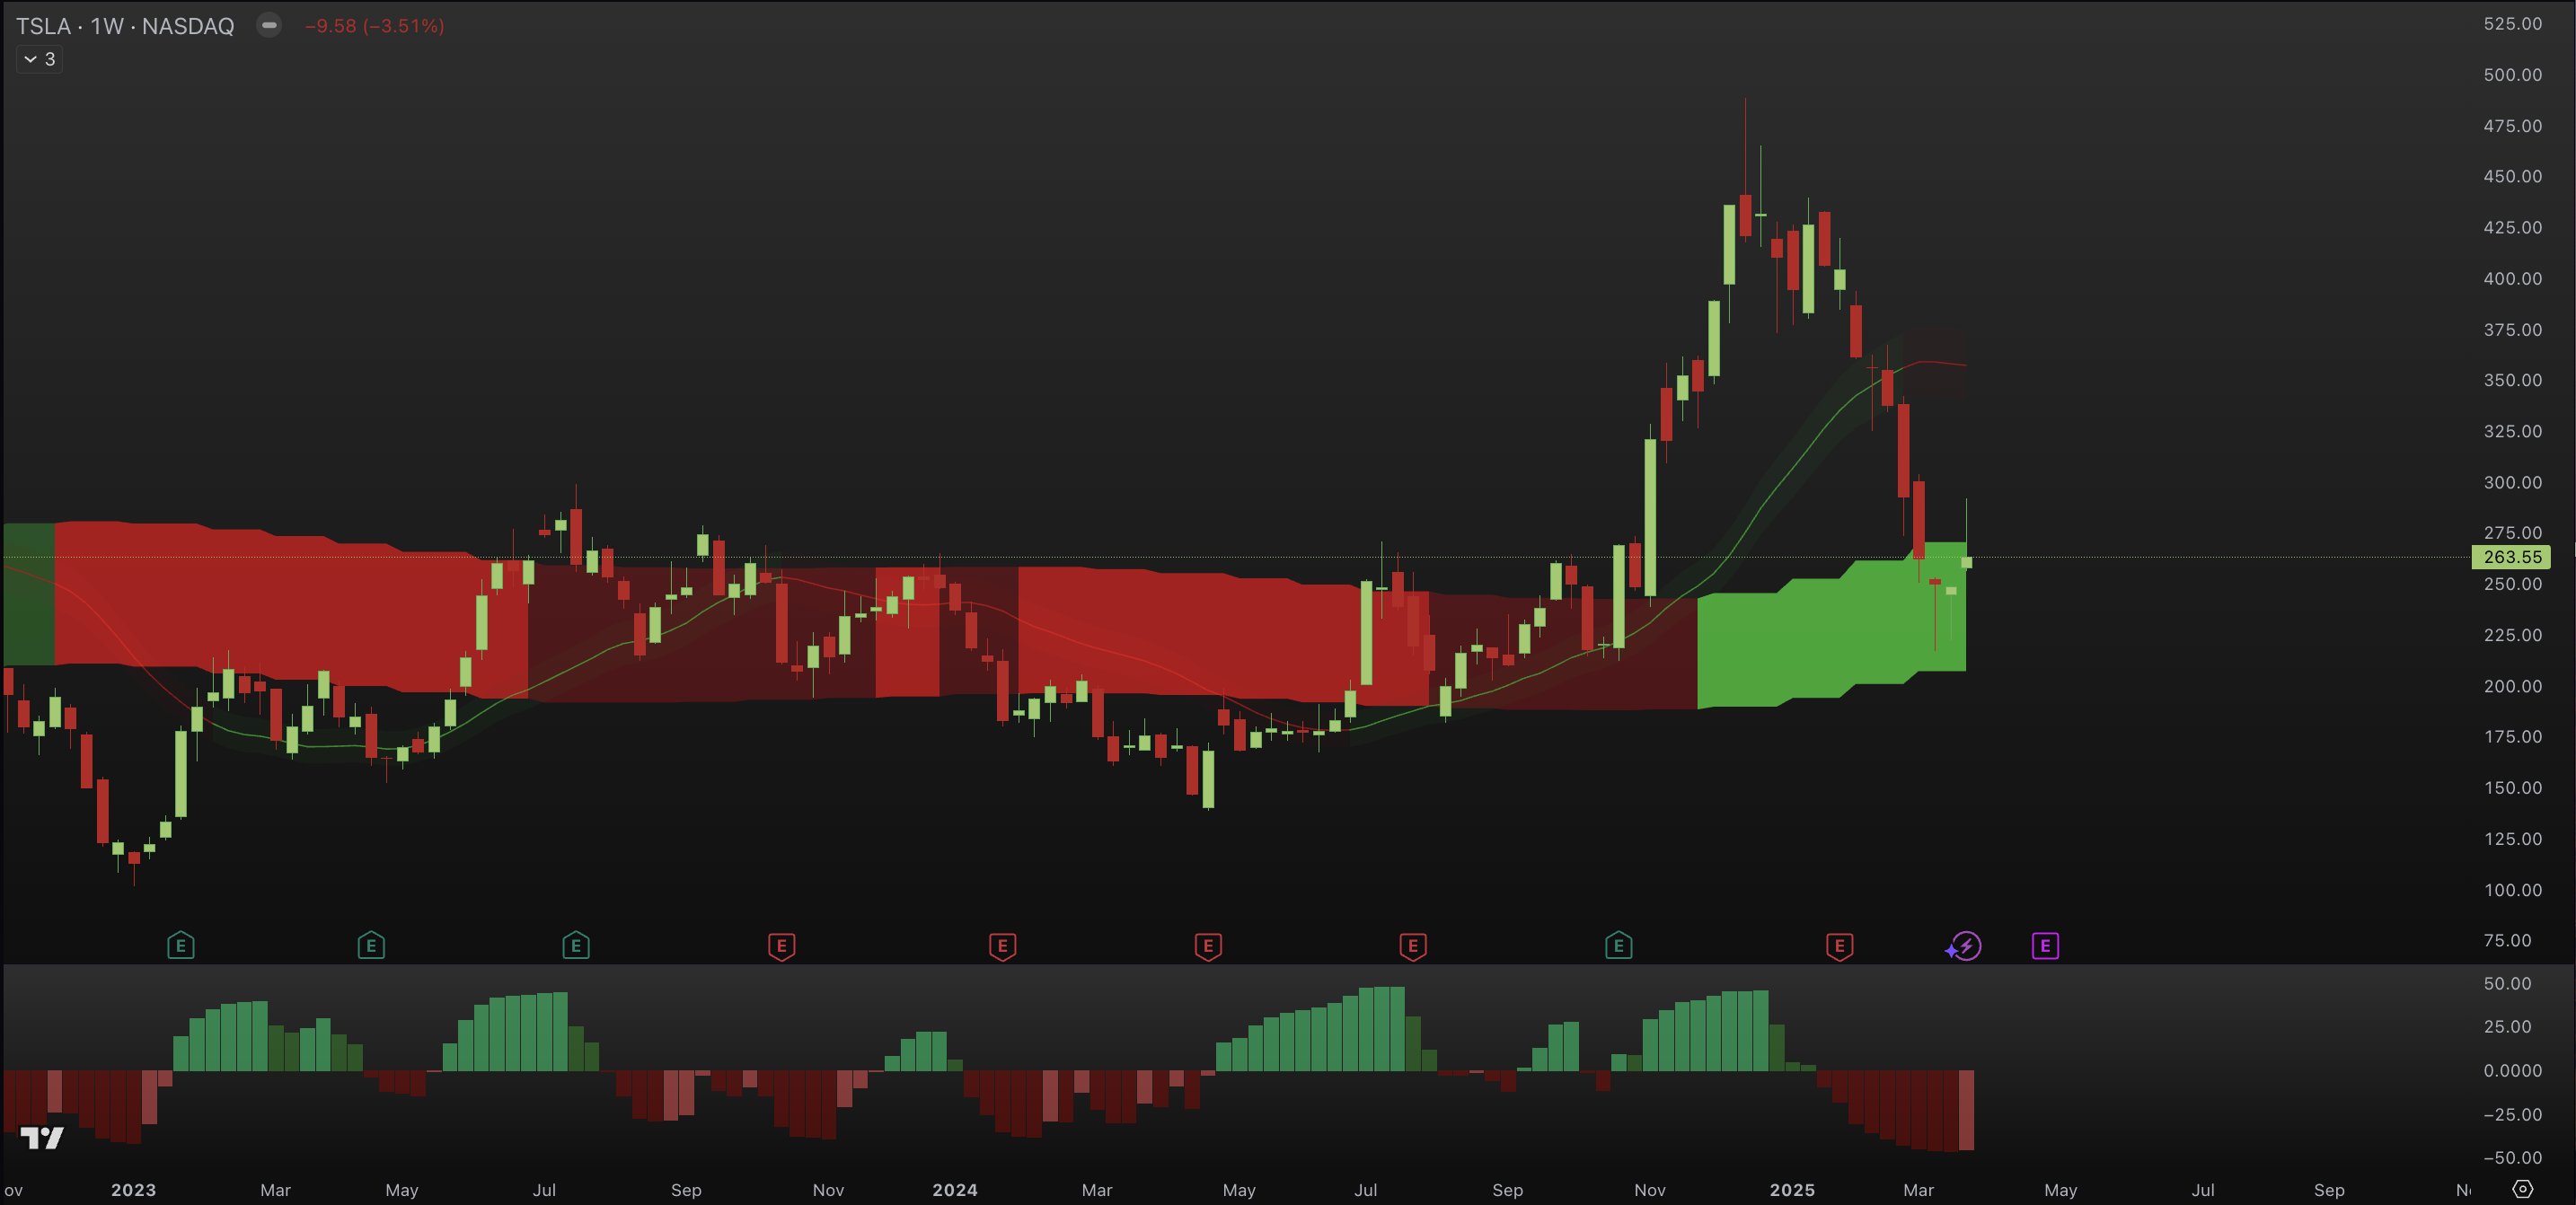Click the 2024 label on the time axis
This screenshot has height=1205, width=2576.
[x=954, y=1190]
